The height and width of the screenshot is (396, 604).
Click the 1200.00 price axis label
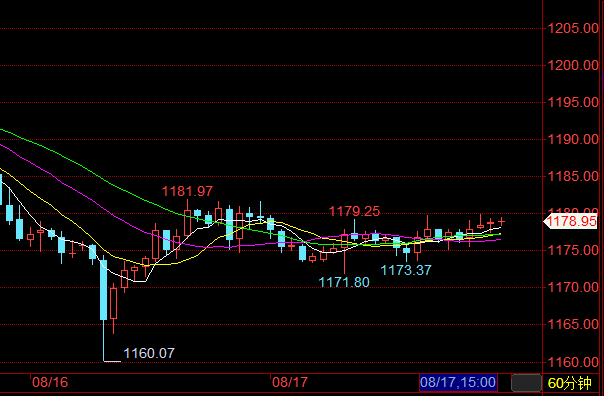coord(573,65)
